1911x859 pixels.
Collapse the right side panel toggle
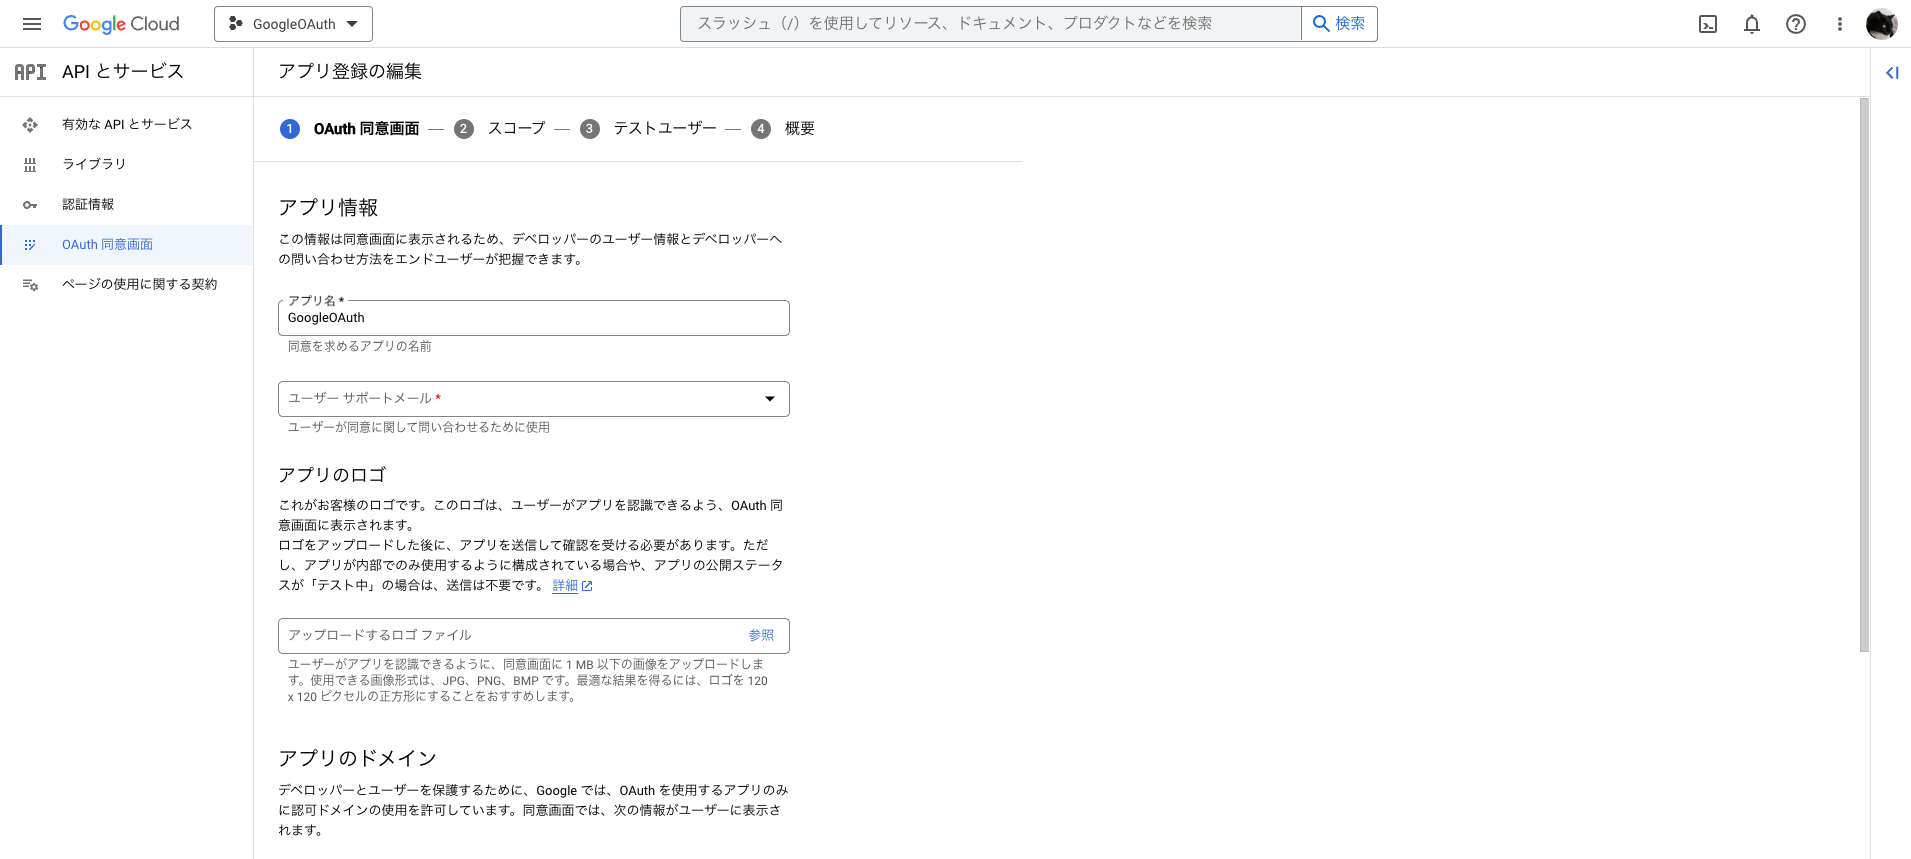tap(1892, 72)
